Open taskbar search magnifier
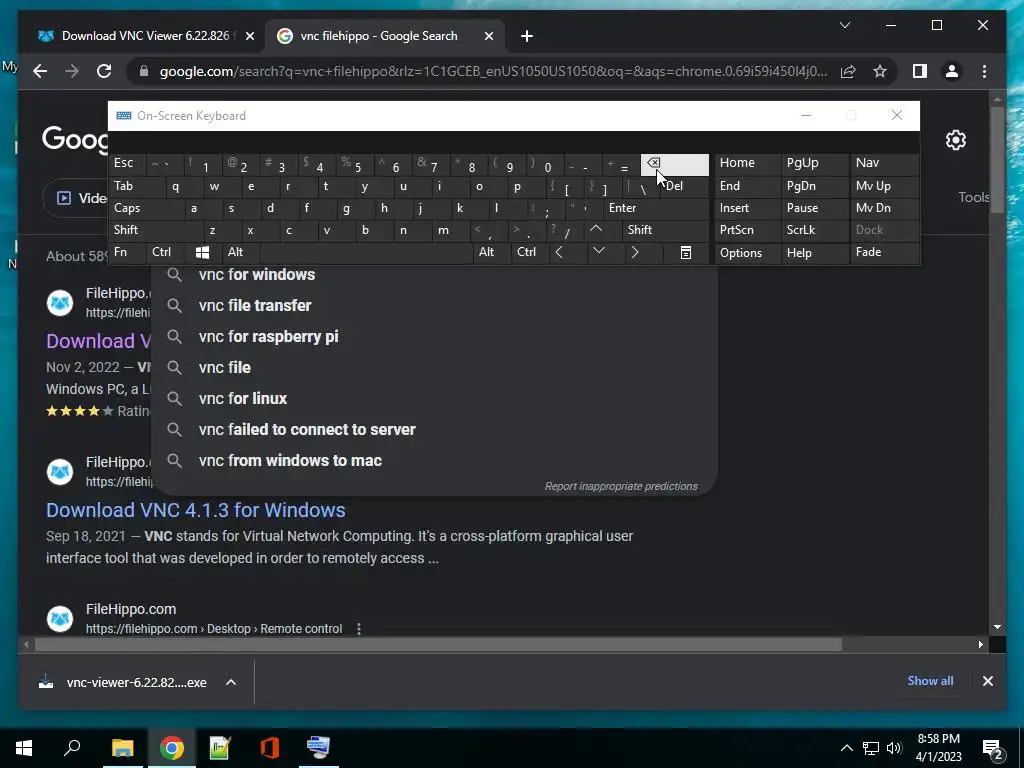This screenshot has width=1024, height=768. tap(72, 748)
